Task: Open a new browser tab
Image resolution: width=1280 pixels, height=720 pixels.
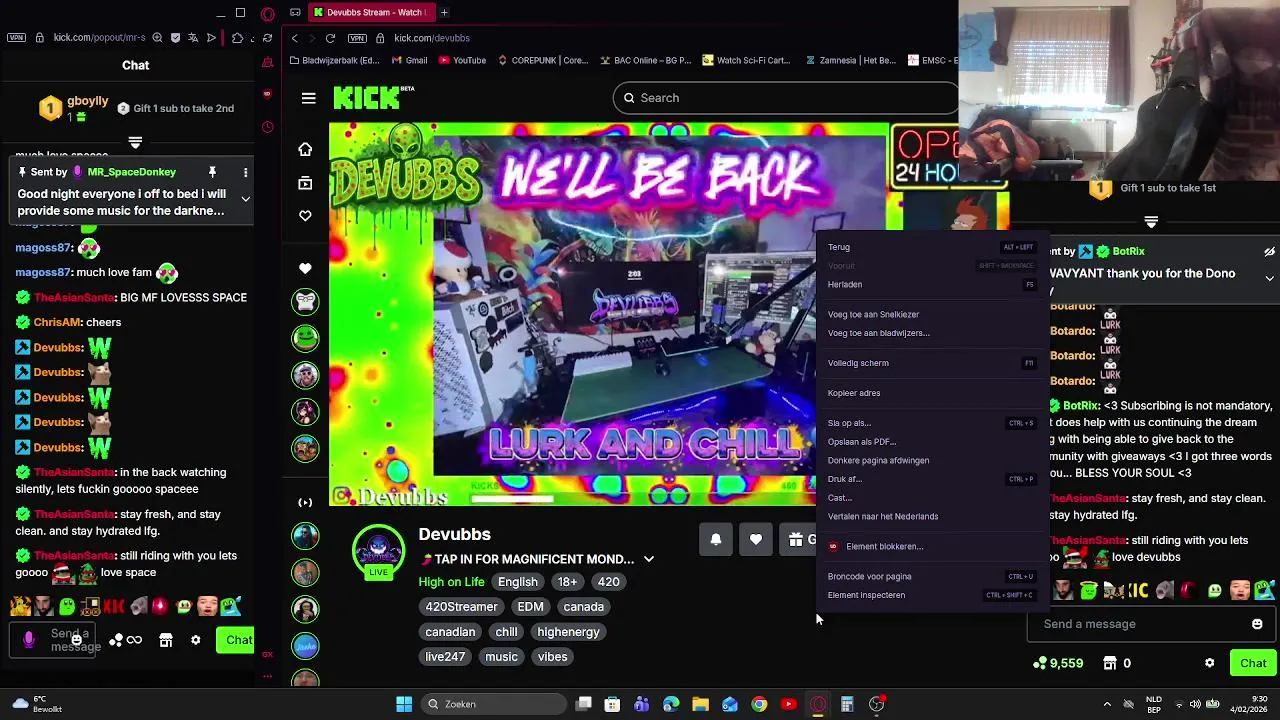Action: point(444,12)
